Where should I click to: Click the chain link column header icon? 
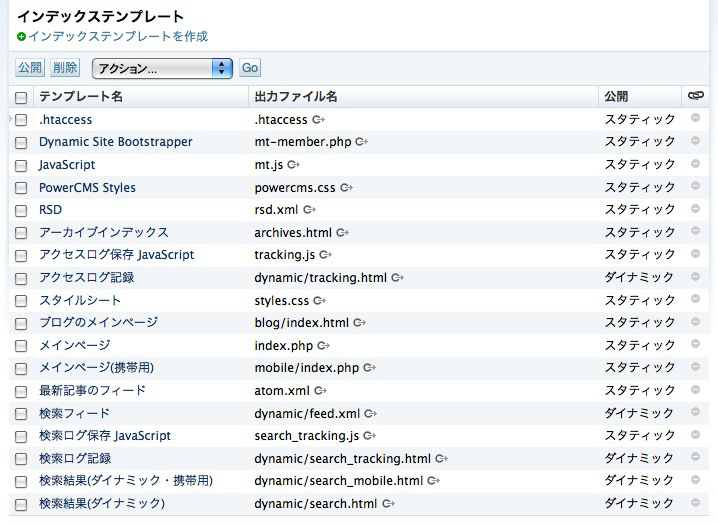click(x=696, y=96)
